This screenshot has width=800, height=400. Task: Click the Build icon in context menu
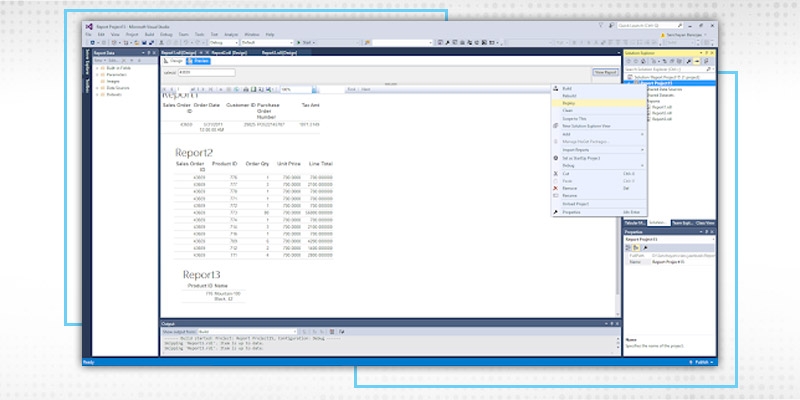(555, 89)
